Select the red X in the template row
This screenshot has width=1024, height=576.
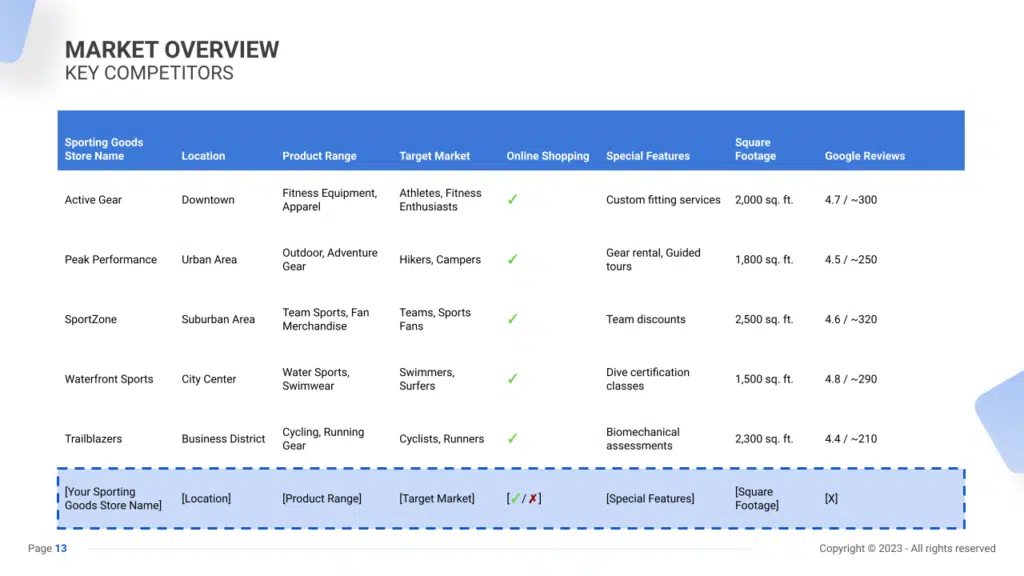coord(532,498)
